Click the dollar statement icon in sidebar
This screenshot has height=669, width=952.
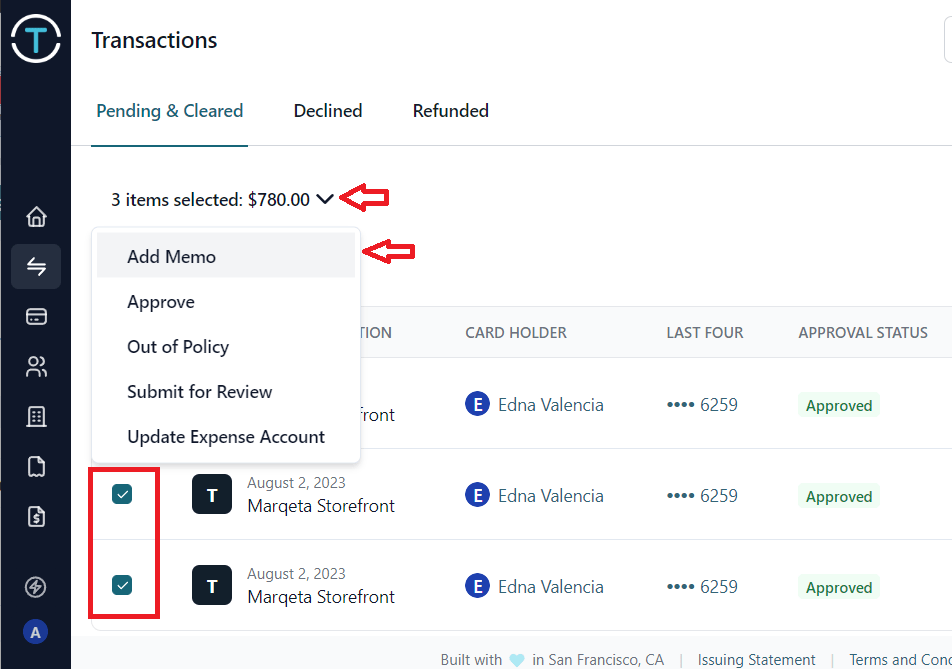(x=36, y=516)
